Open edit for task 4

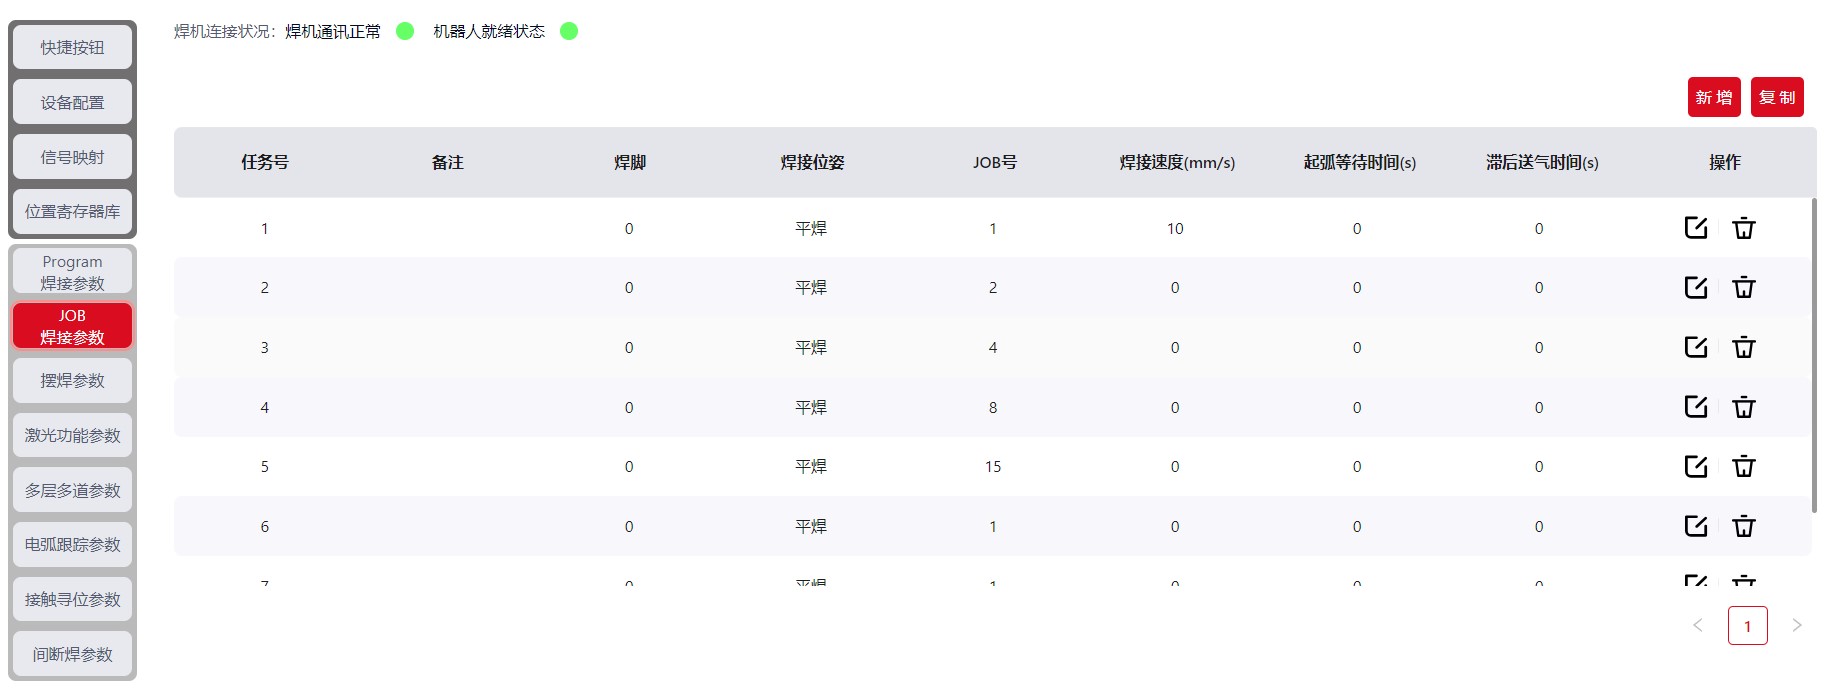1695,407
